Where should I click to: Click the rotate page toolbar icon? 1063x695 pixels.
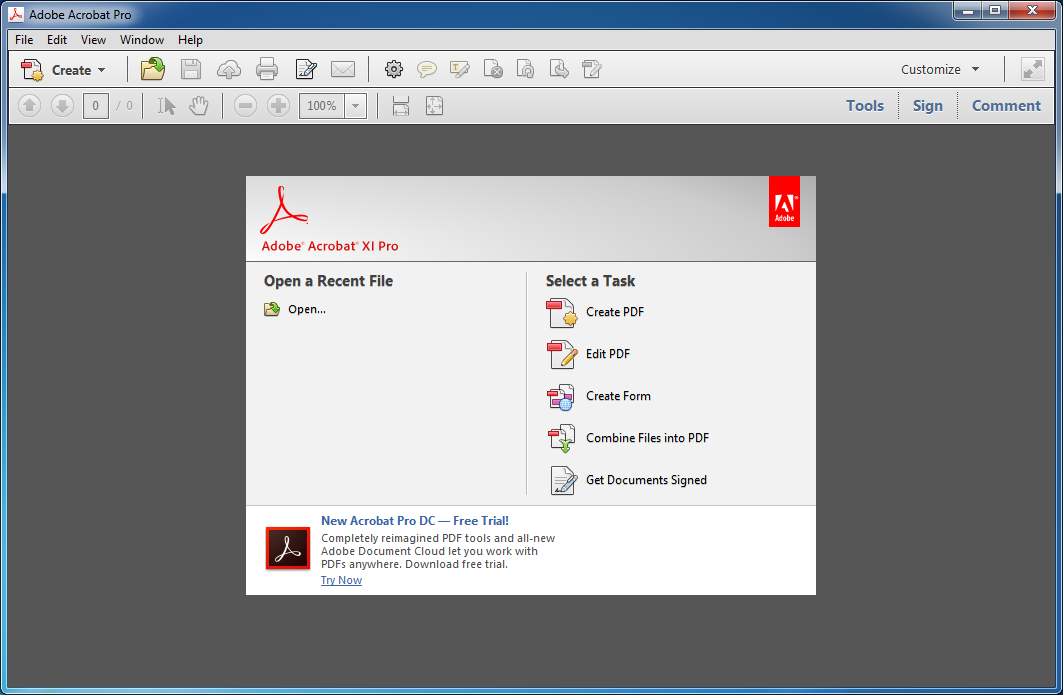[525, 69]
